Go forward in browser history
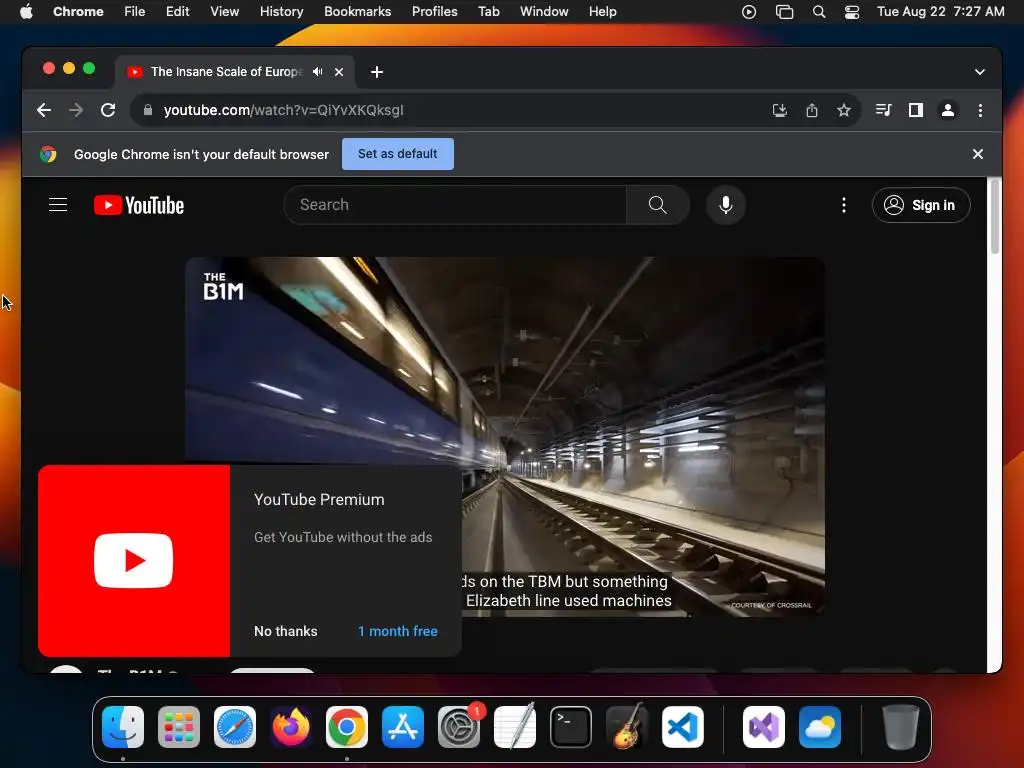Viewport: 1024px width, 768px height. pos(76,110)
